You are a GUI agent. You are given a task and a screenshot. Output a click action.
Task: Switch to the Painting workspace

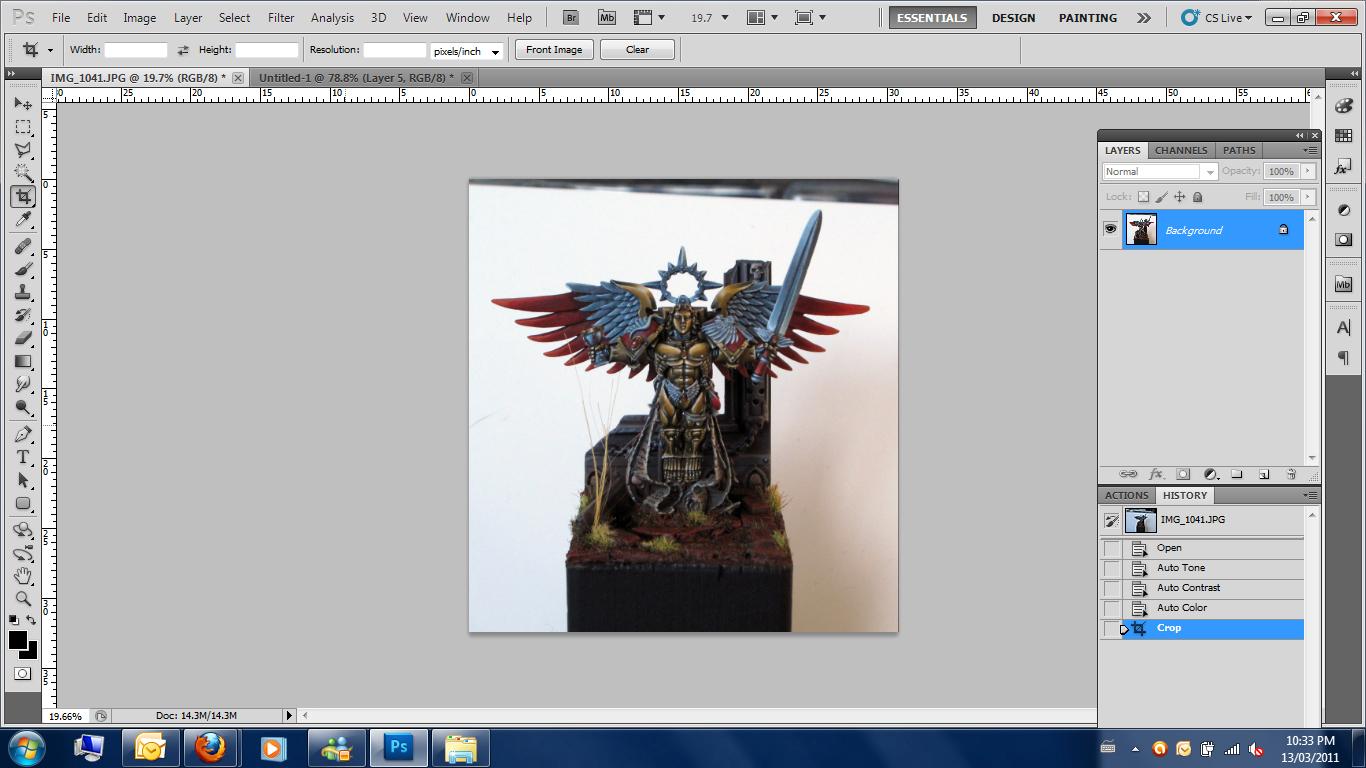point(1088,18)
